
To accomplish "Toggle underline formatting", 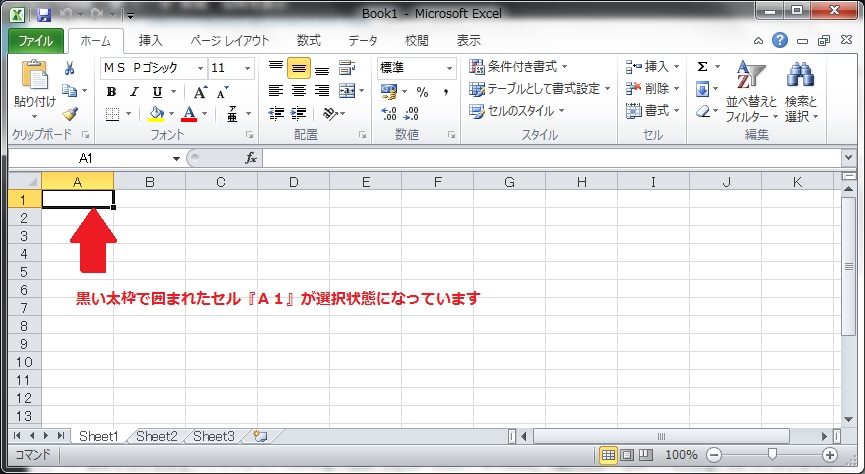I will point(158,92).
